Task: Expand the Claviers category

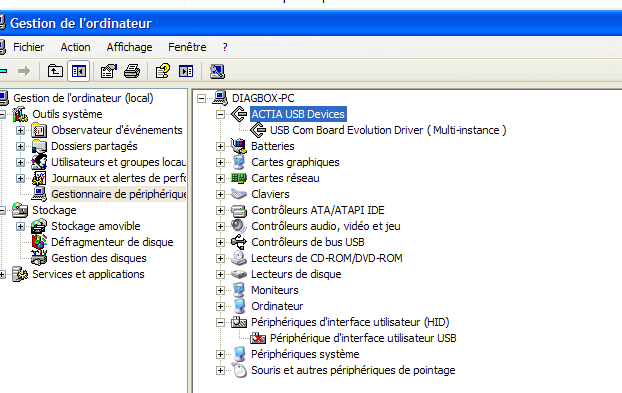Action: pyautogui.click(x=221, y=194)
